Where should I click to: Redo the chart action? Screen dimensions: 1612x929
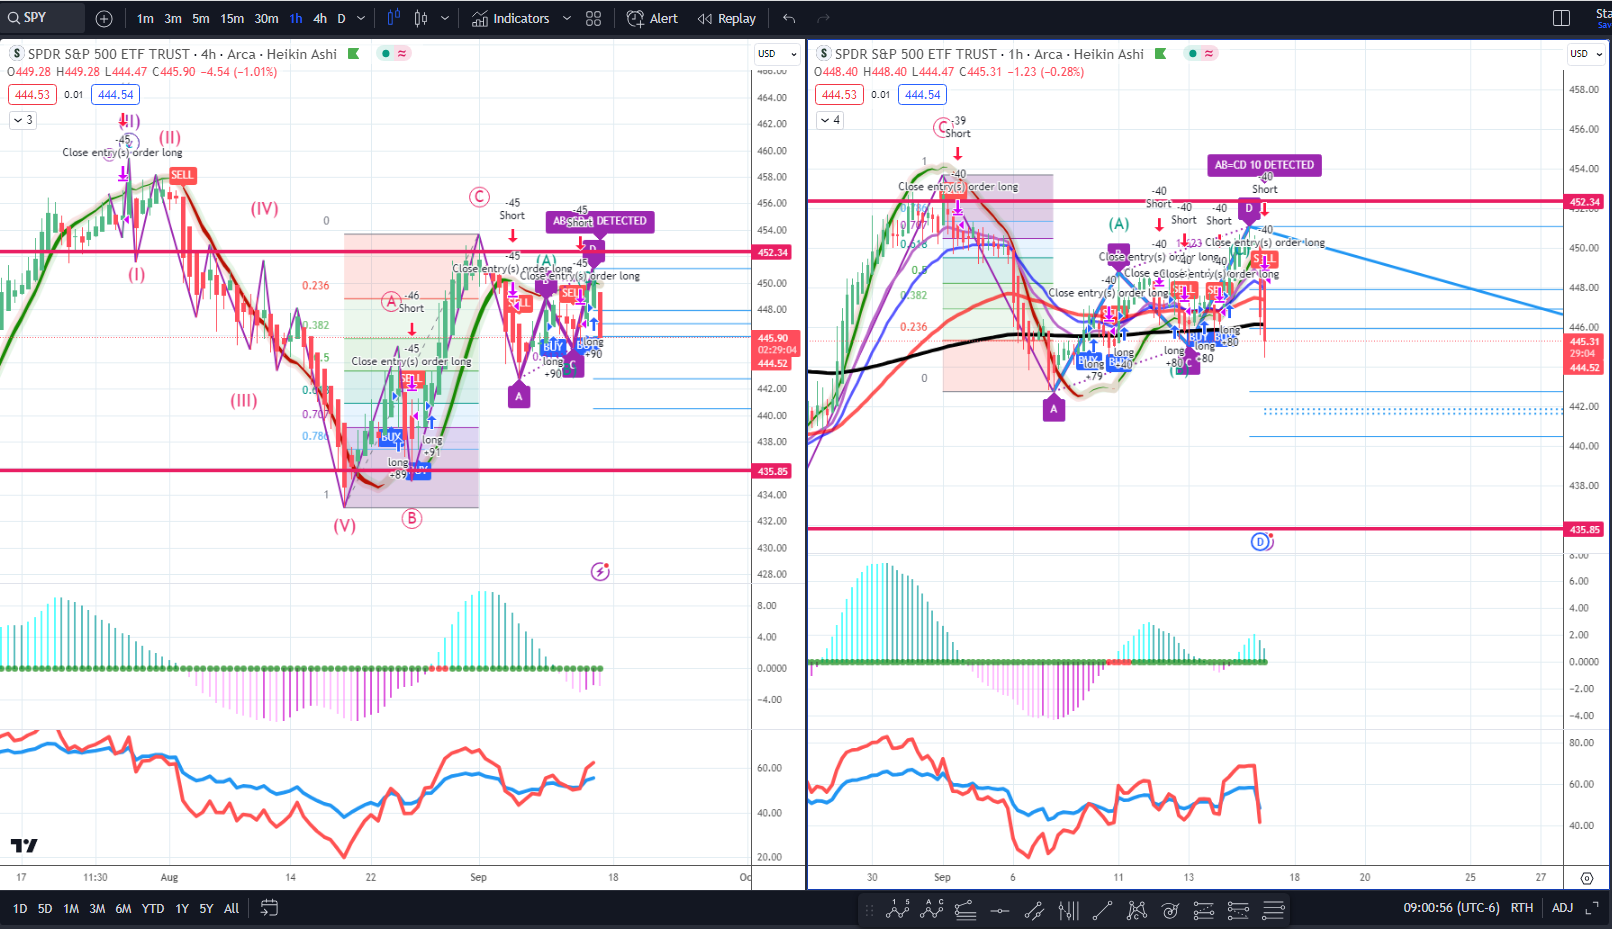tap(823, 18)
